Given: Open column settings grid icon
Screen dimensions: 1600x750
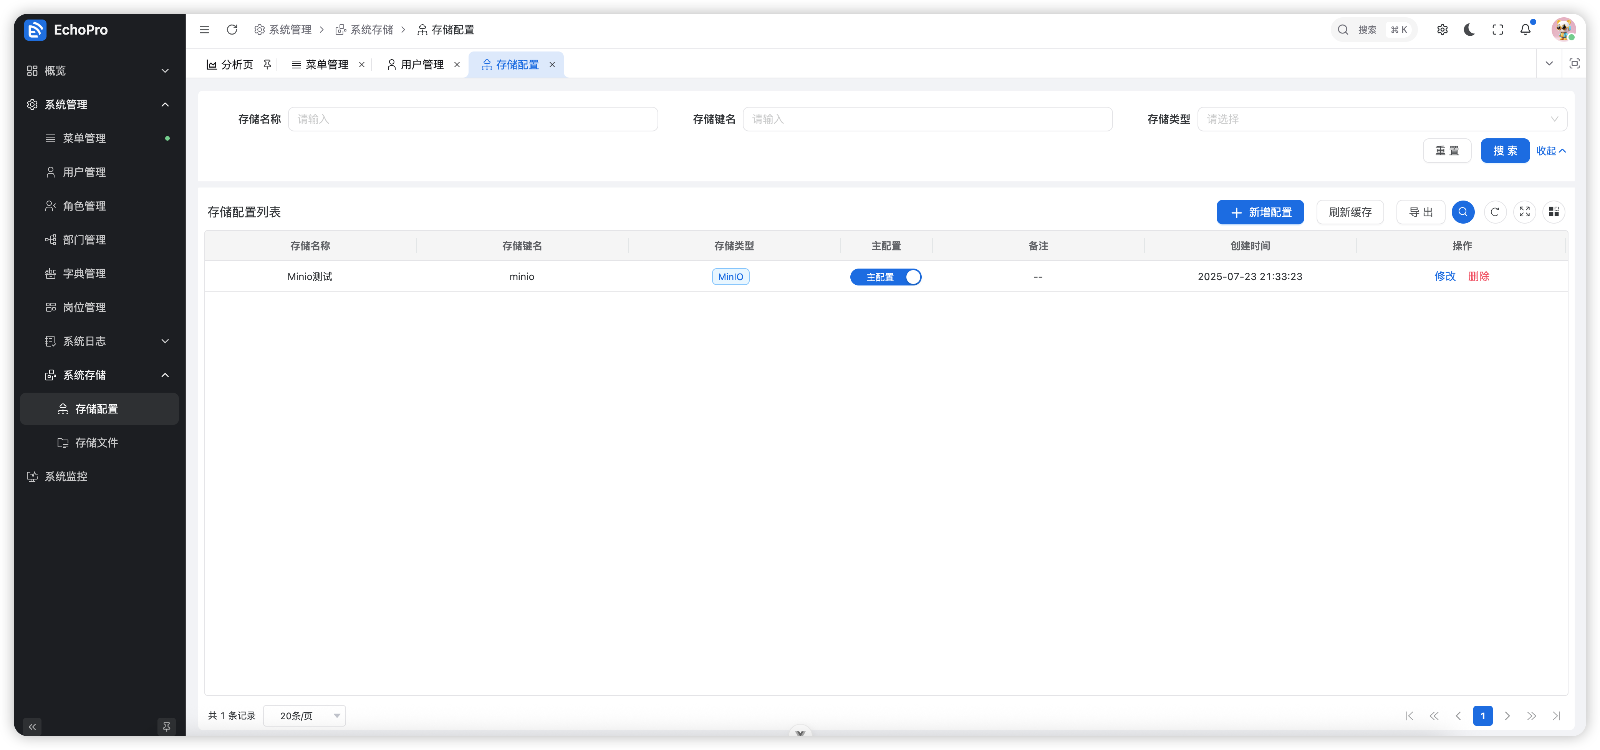Looking at the screenshot, I should tap(1553, 212).
